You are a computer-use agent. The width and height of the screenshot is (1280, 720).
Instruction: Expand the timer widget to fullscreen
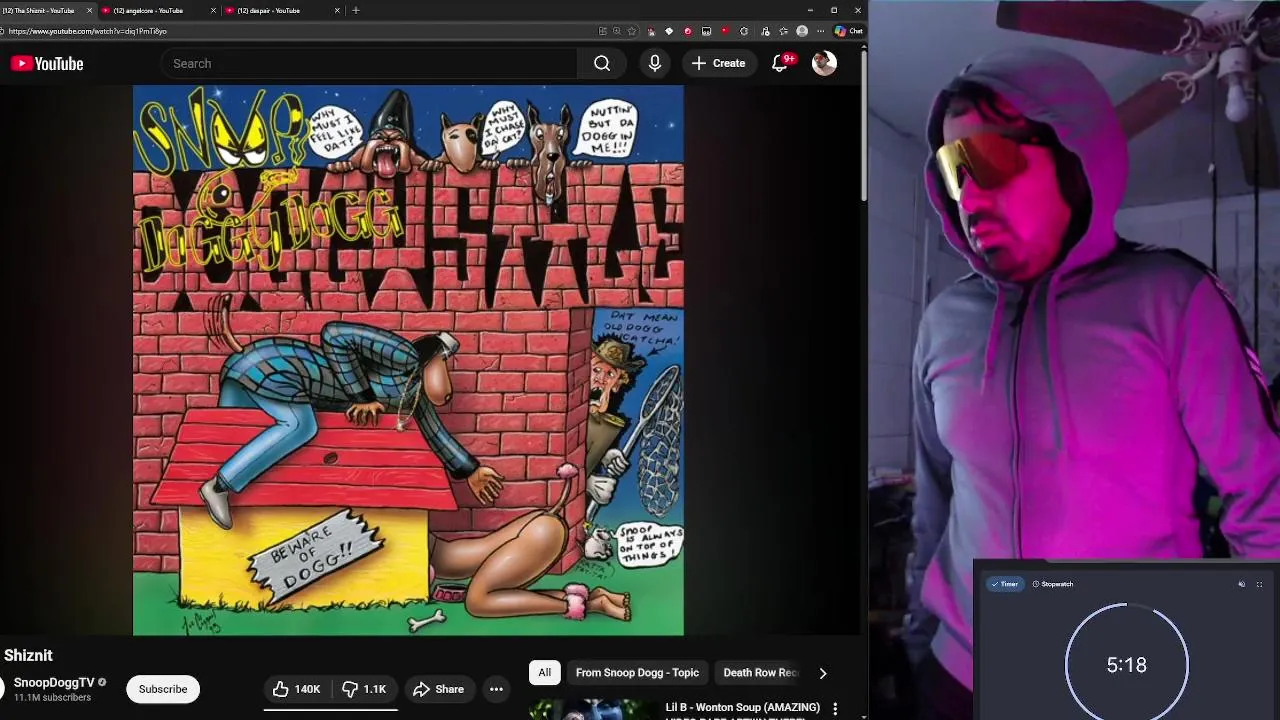click(x=1259, y=584)
